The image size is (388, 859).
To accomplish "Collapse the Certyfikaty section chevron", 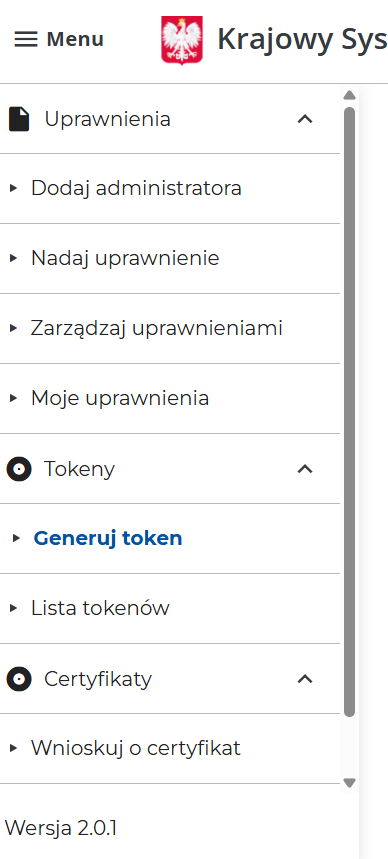I will [x=305, y=679].
